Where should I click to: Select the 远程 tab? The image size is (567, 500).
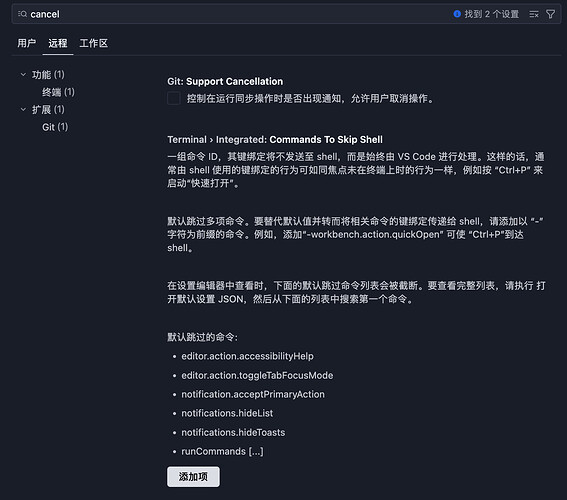pyautogui.click(x=58, y=43)
